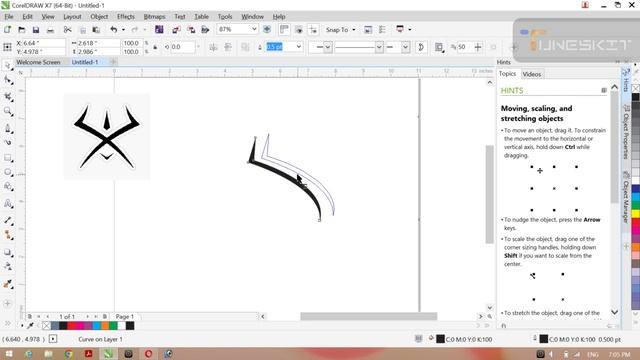
Task: Toggle the close curve button
Action: [x=421, y=47]
